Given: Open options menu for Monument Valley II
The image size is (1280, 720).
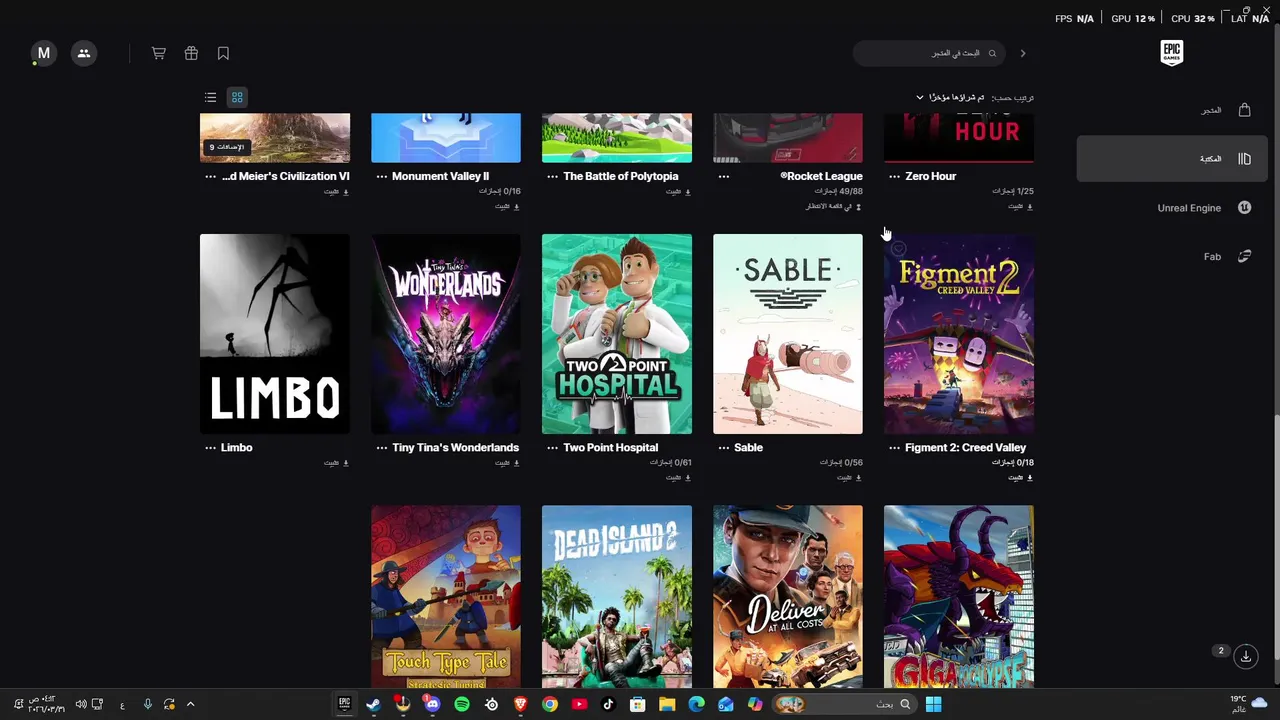Looking at the screenshot, I should point(381,176).
